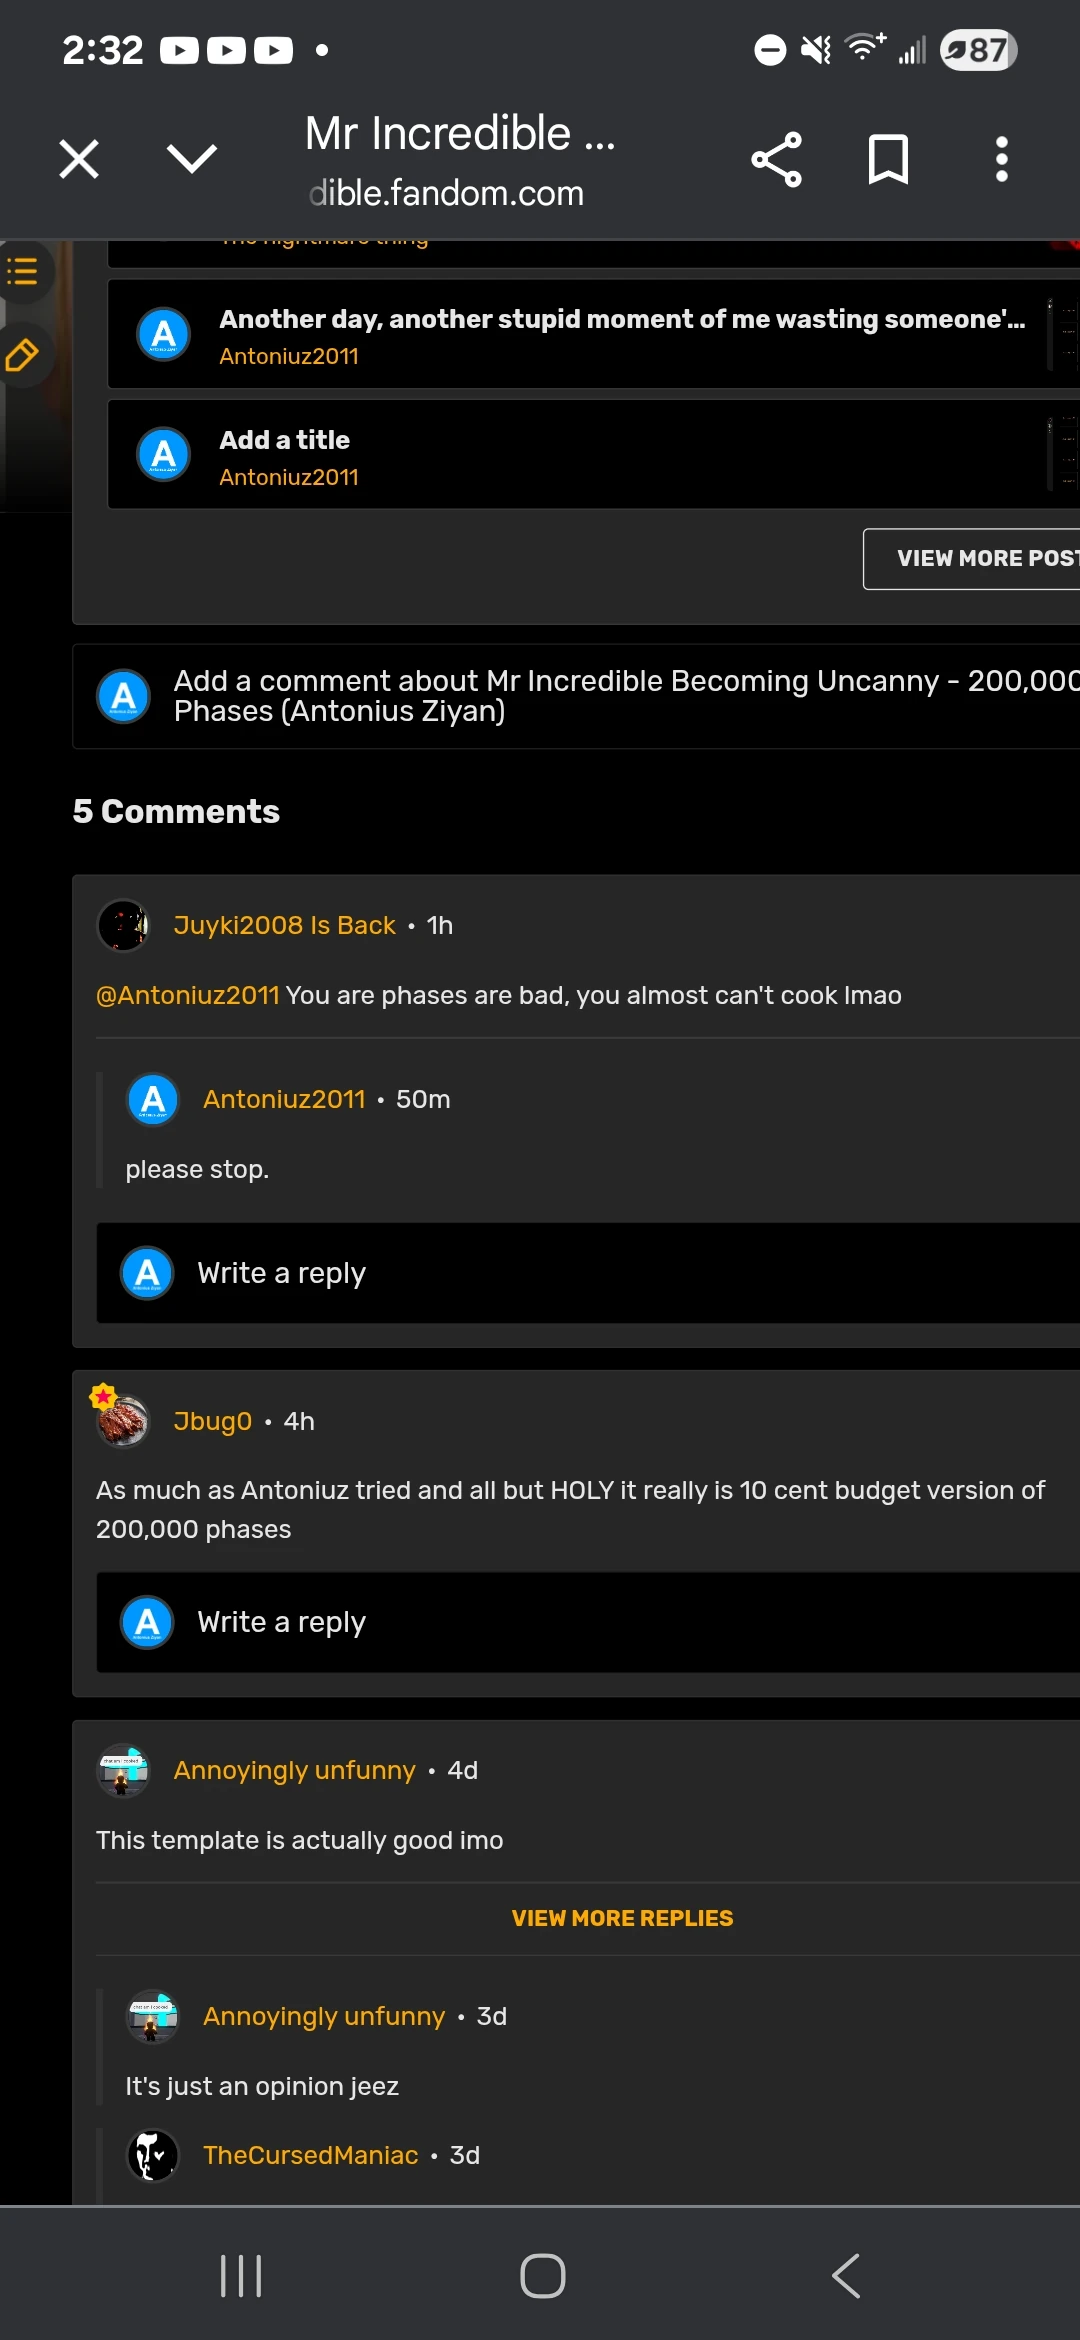Tap the share icon

click(x=776, y=159)
